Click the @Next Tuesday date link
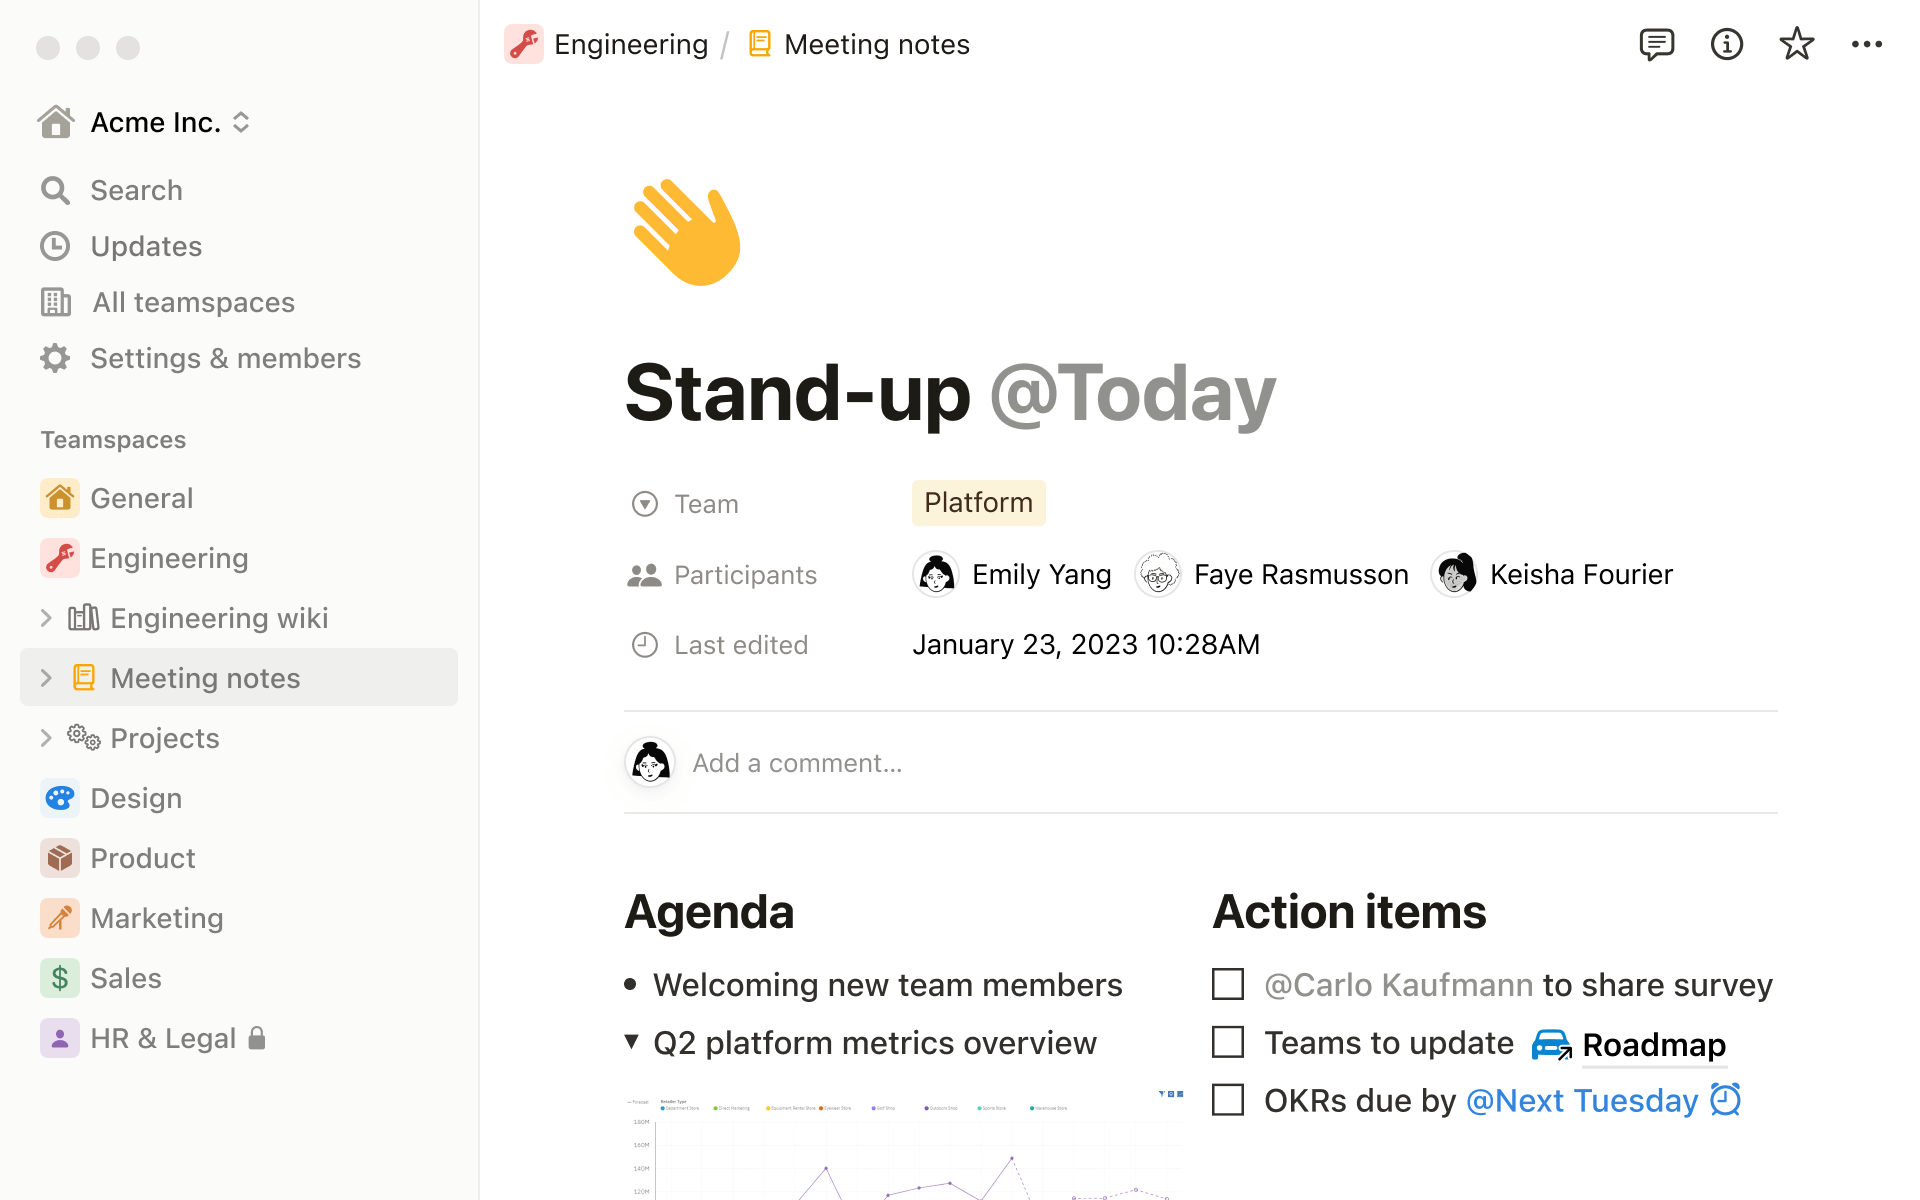The width and height of the screenshot is (1920, 1200). point(1581,1100)
